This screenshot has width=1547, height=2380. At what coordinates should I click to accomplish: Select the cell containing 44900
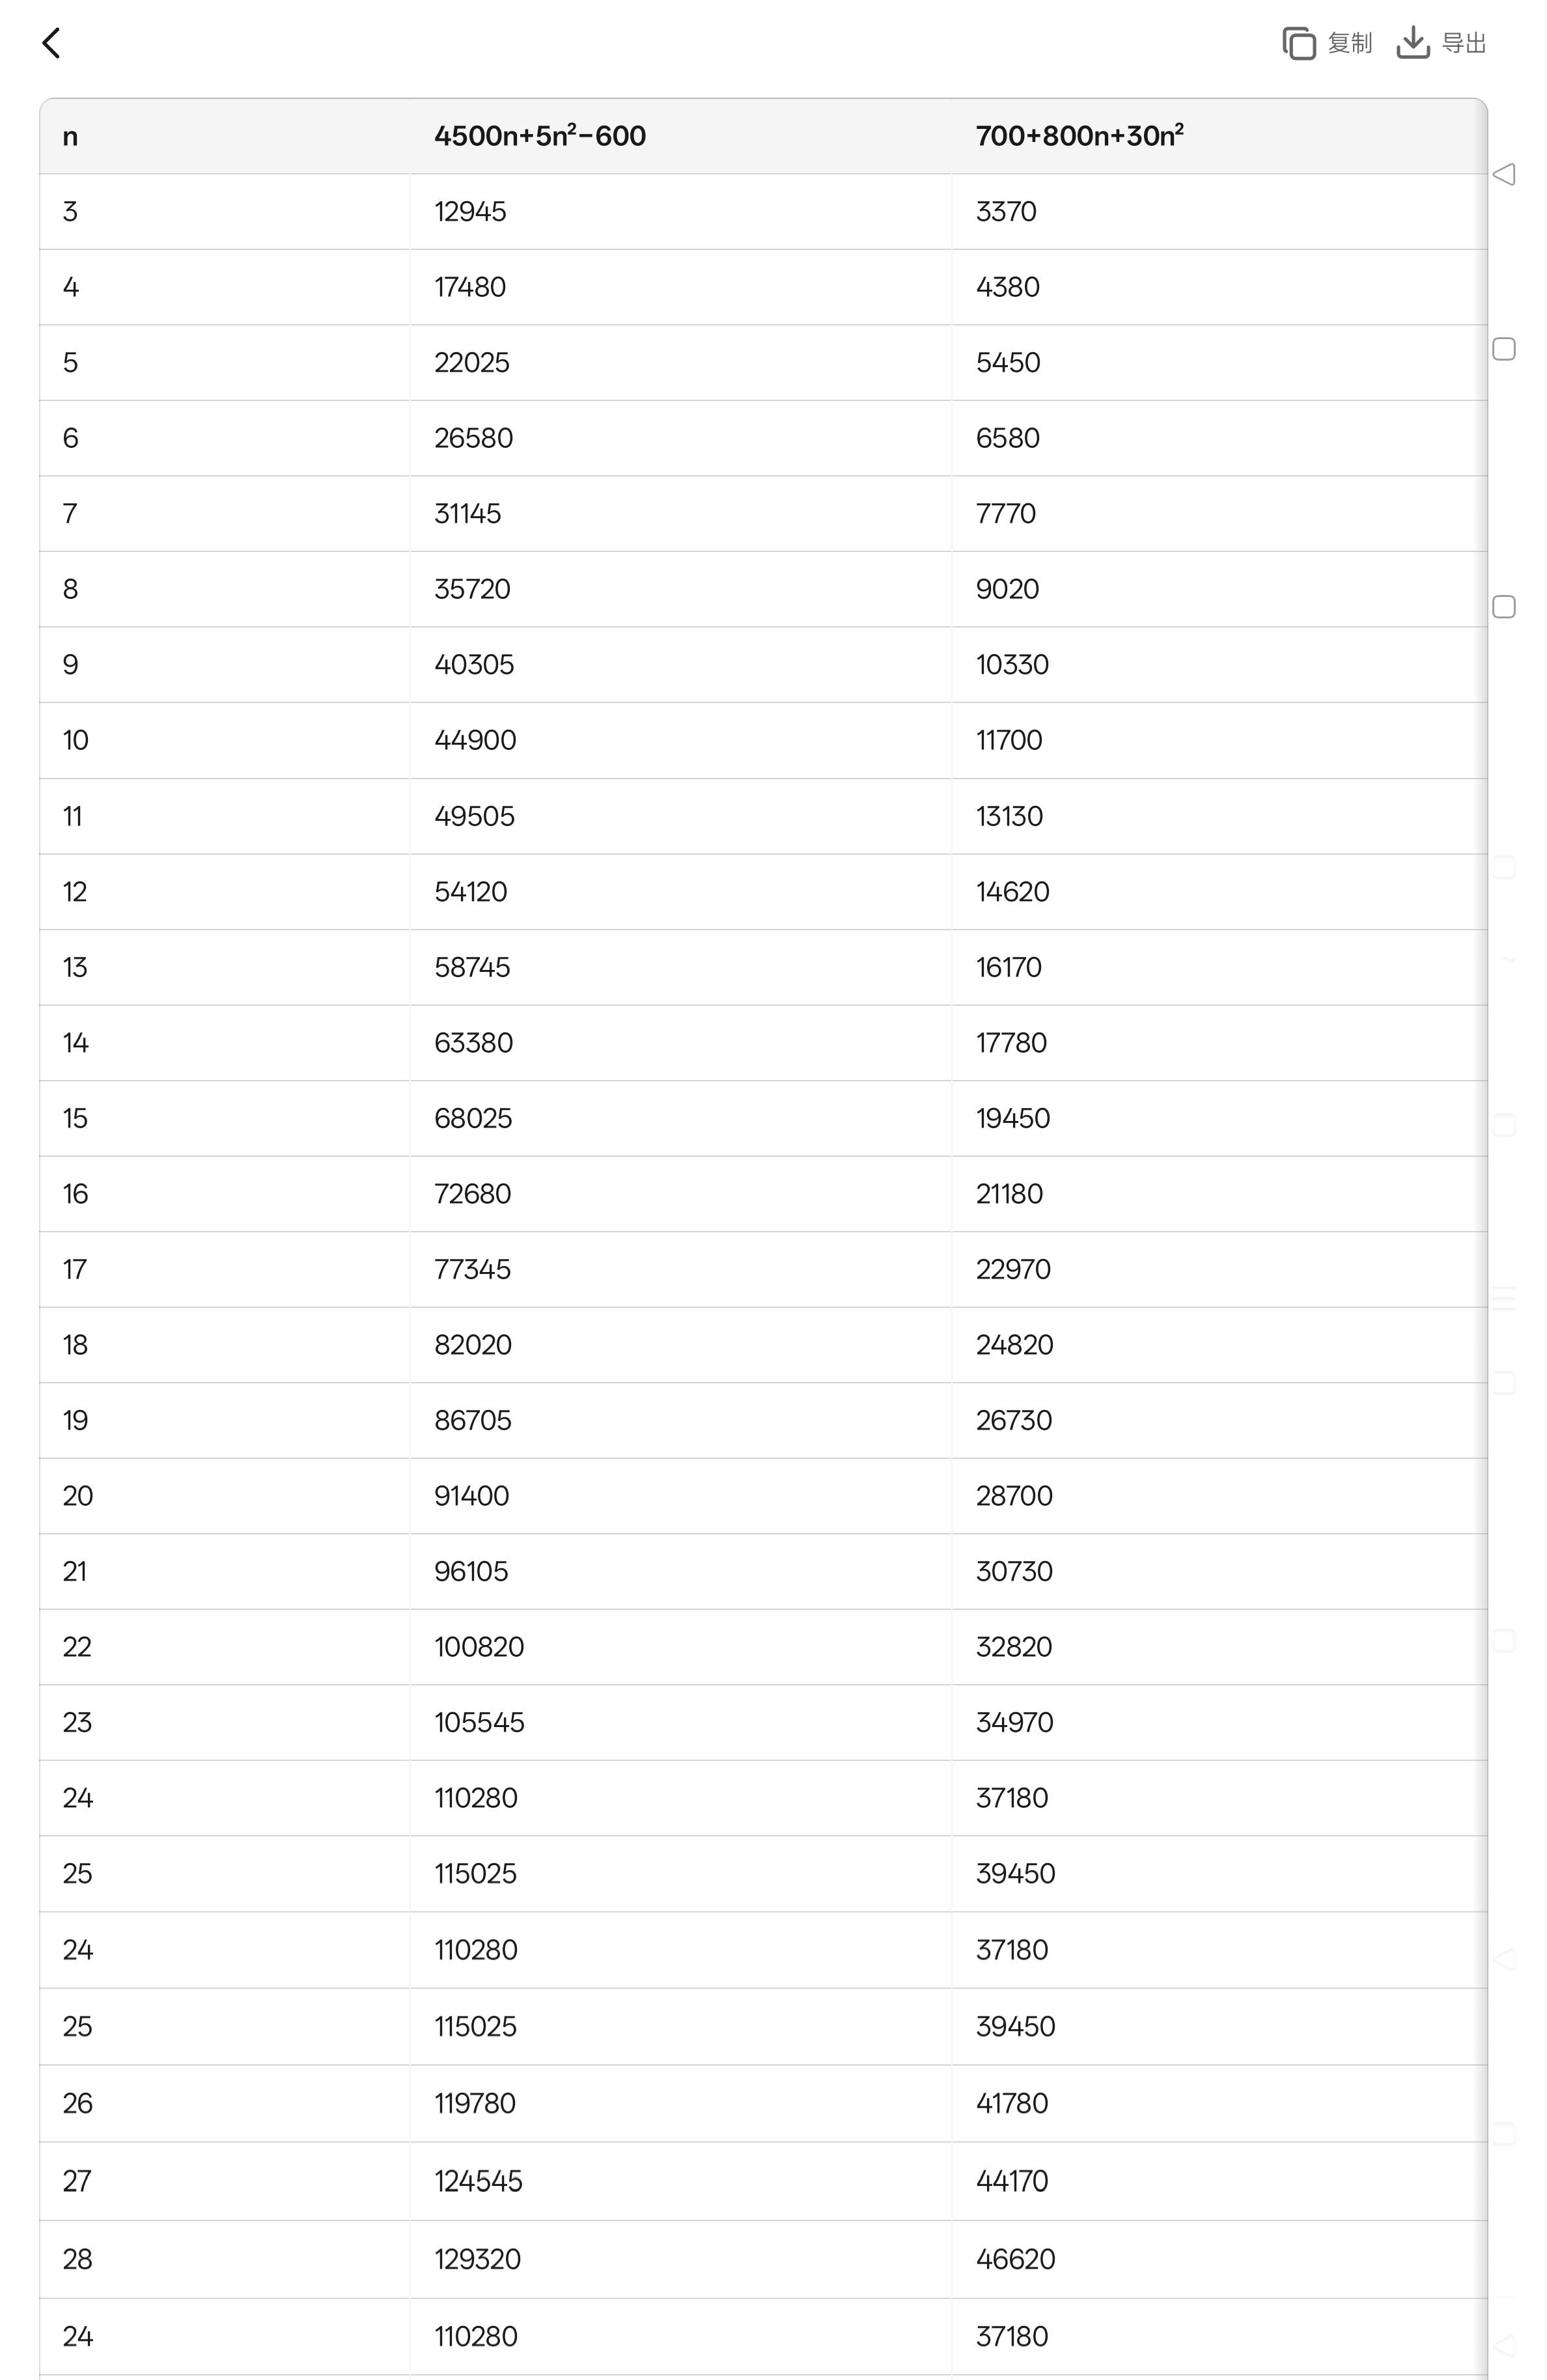pos(475,741)
